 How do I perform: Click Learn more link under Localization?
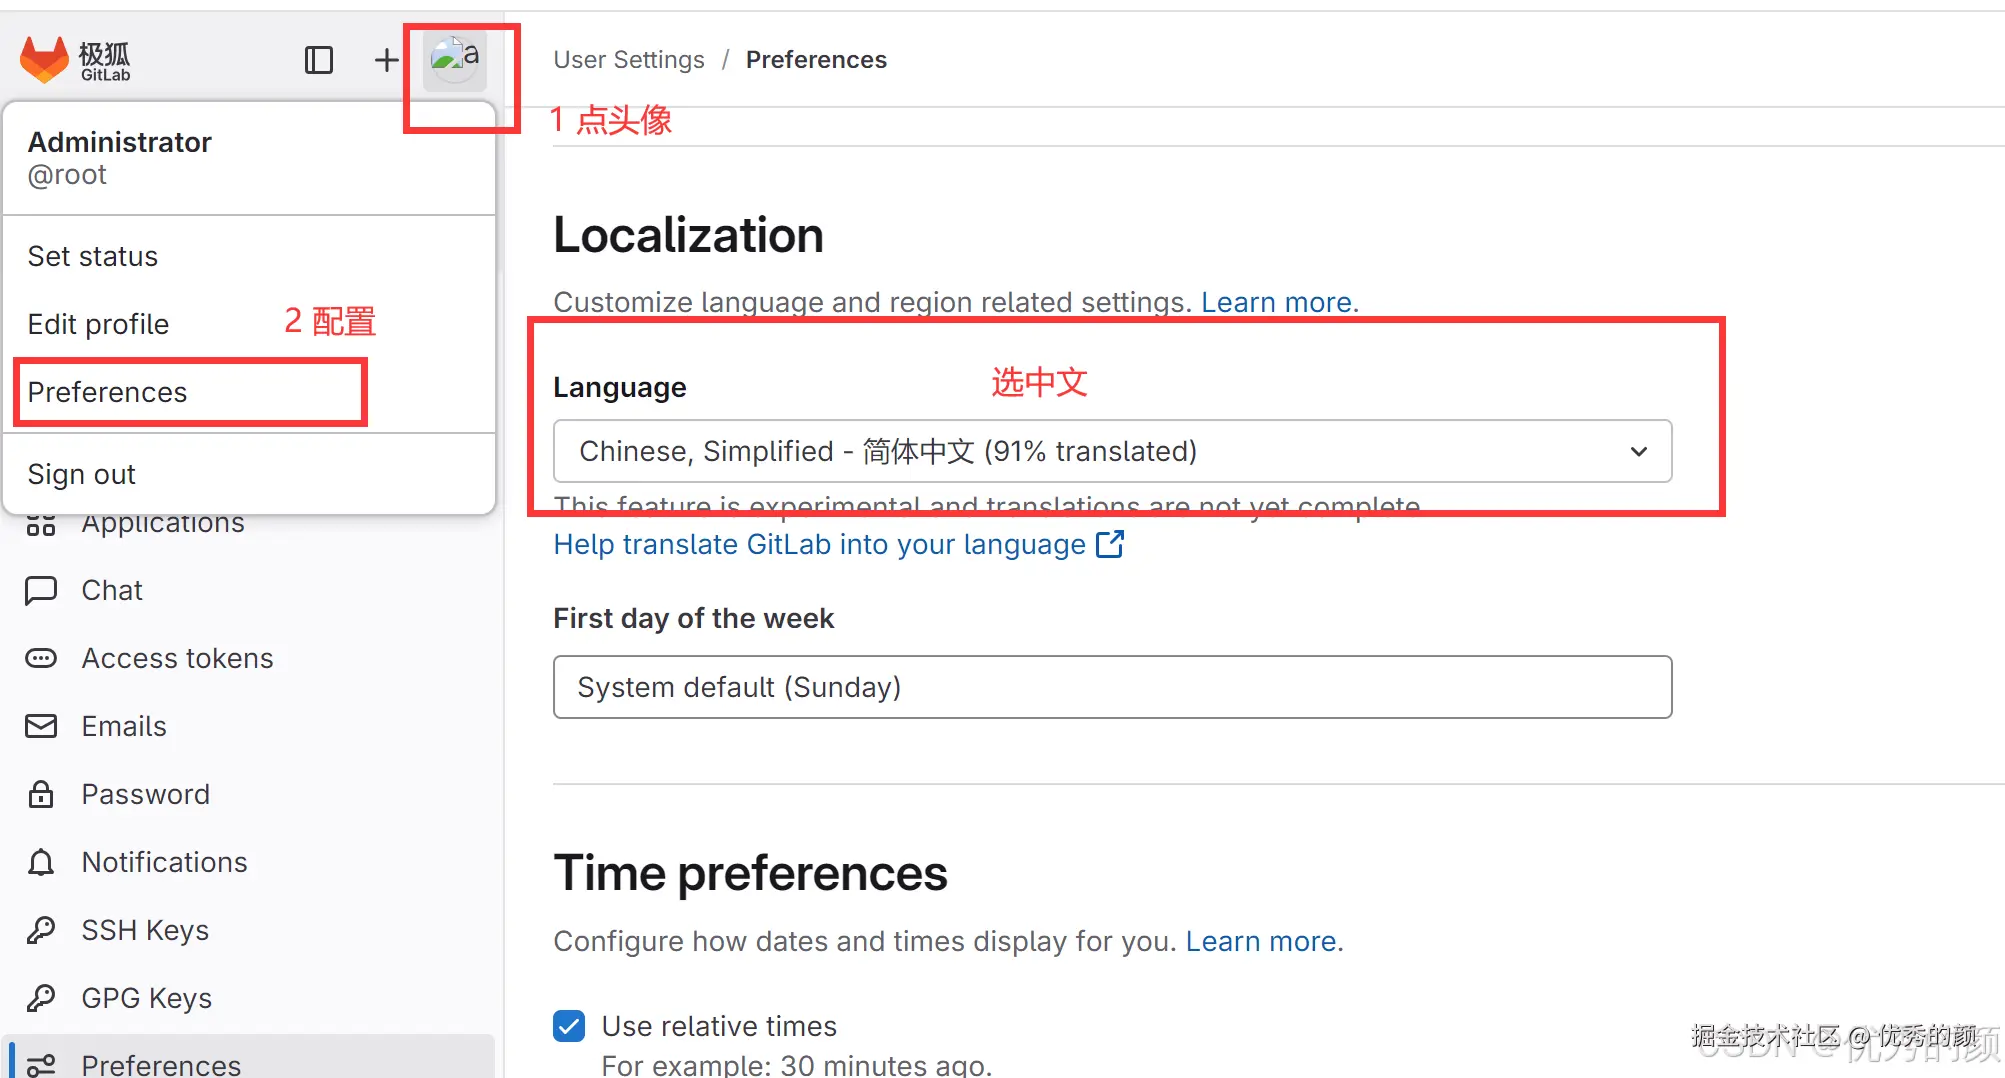point(1278,302)
